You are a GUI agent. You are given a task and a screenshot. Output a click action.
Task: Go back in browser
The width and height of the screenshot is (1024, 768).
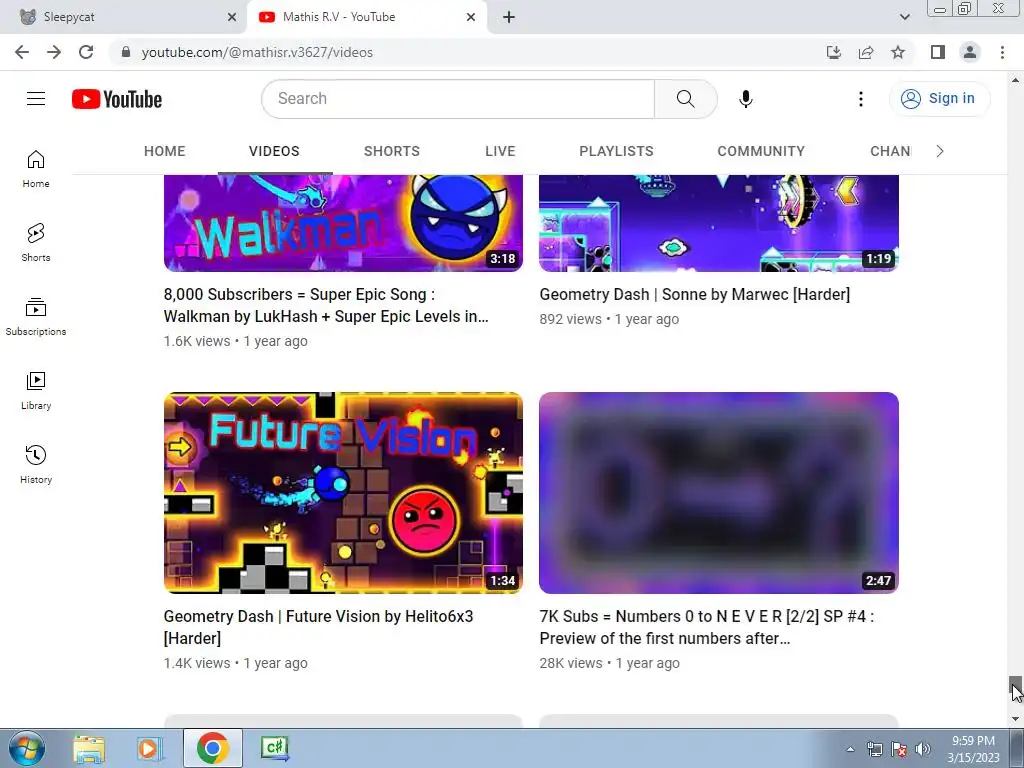tap(22, 52)
